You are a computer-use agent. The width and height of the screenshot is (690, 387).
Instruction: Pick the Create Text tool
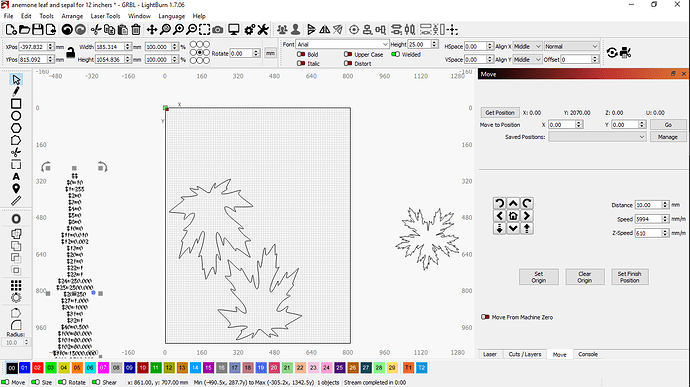tap(16, 177)
